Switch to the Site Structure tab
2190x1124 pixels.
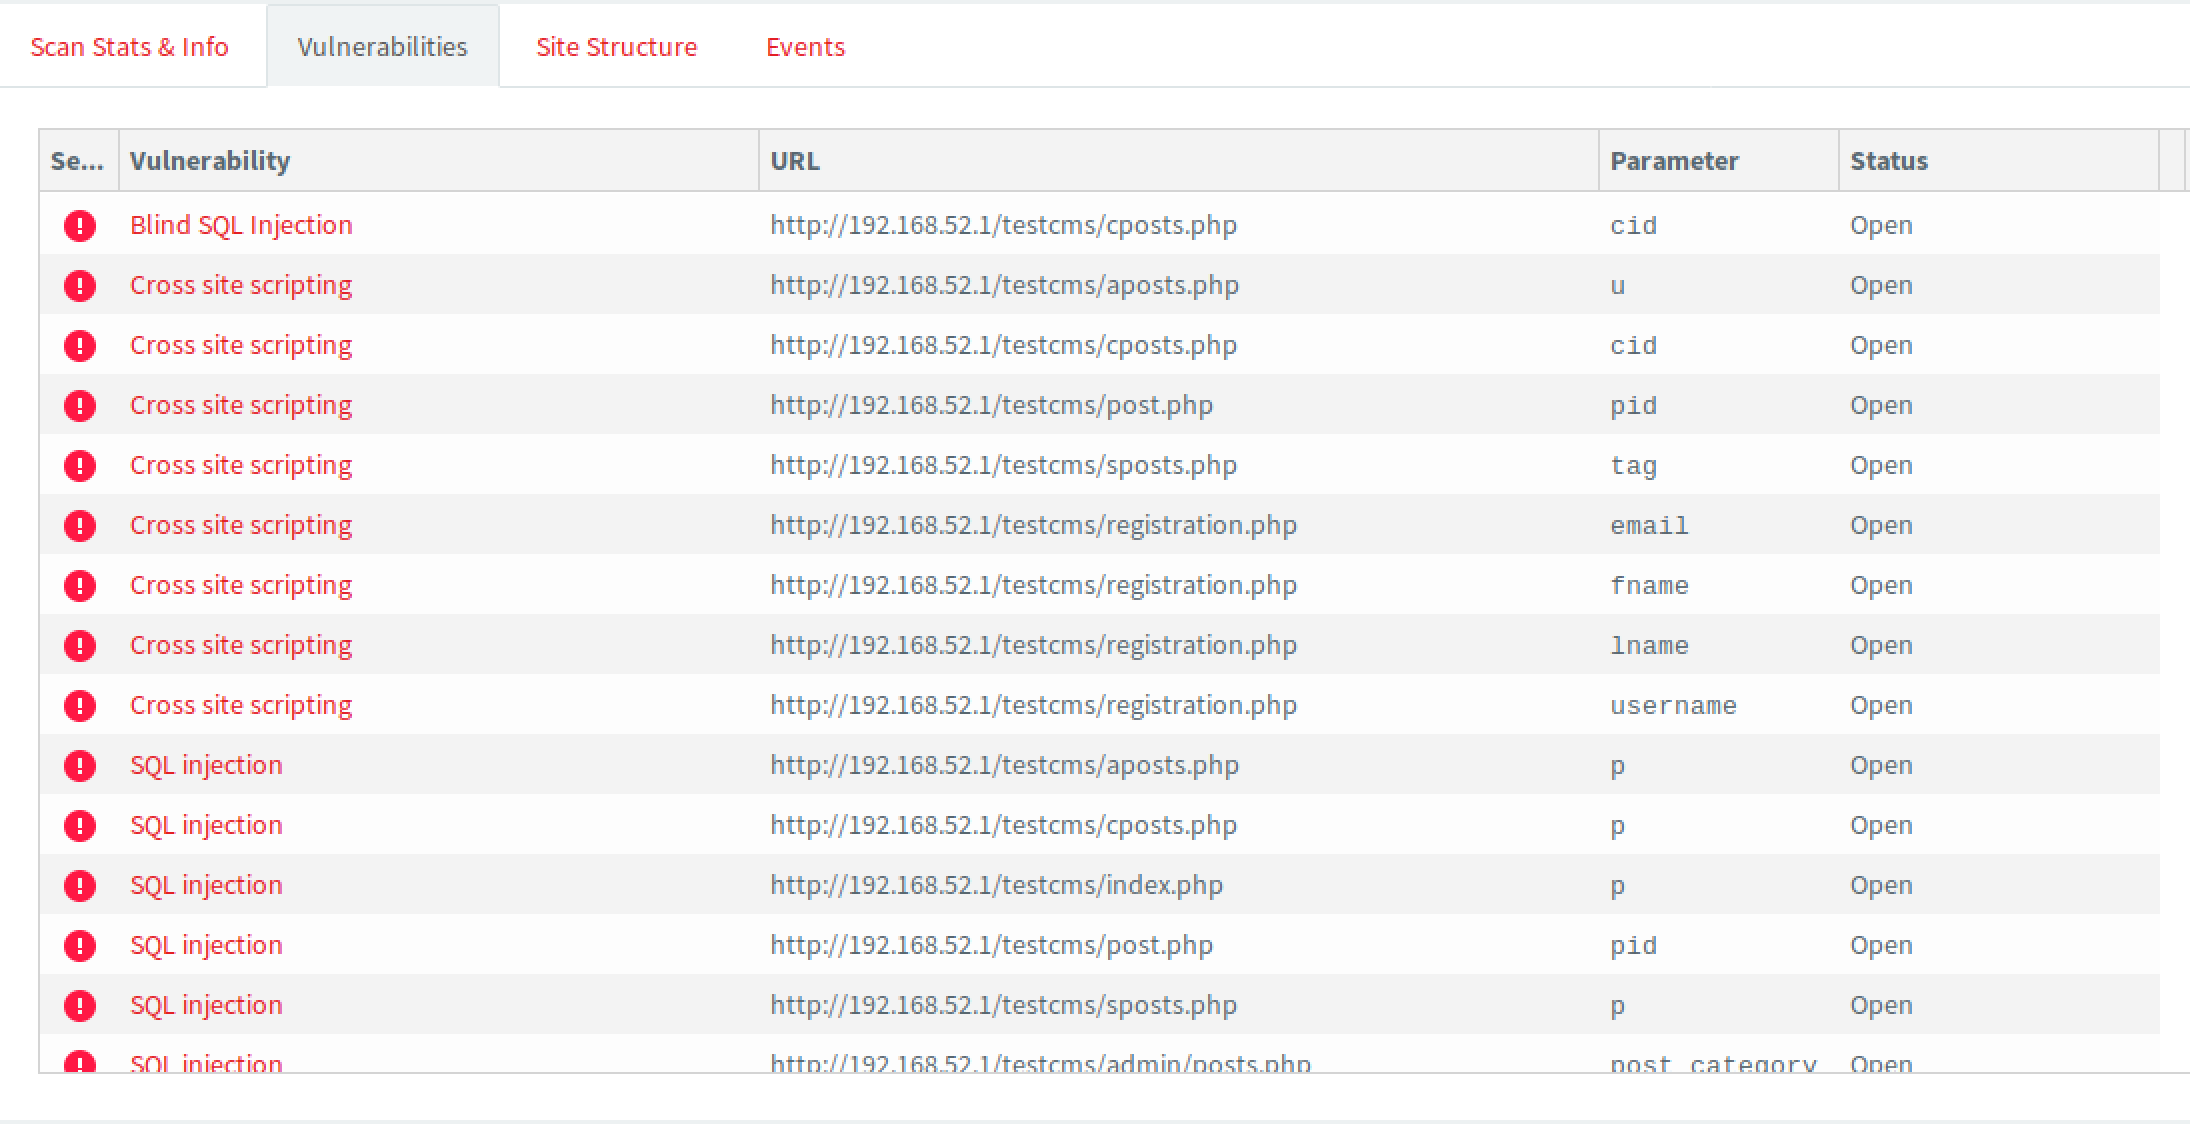pos(616,47)
